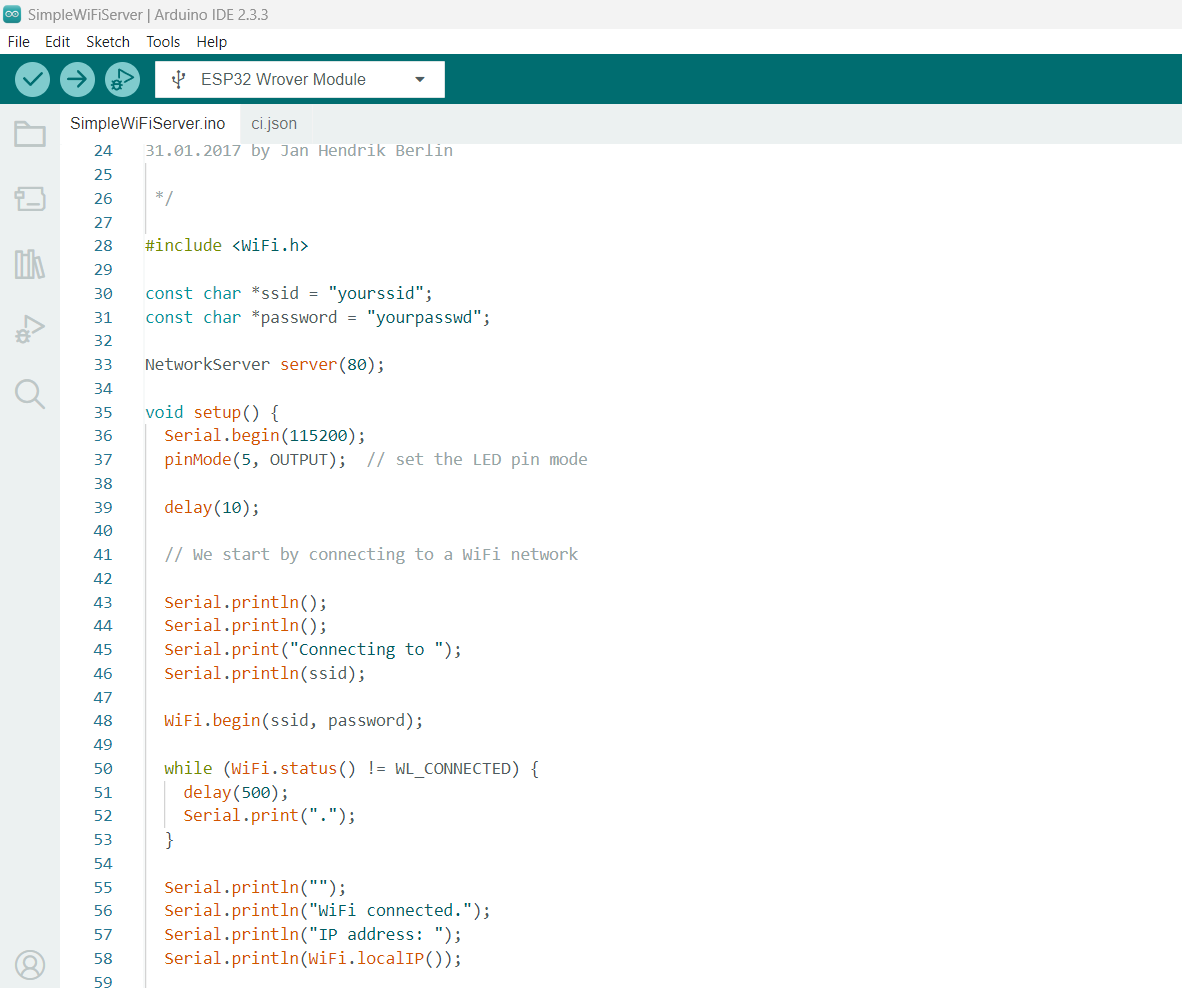Expand the ESP32 Wrover Module board dropdown arrow
Image resolution: width=1182 pixels, height=988 pixels.
tap(420, 79)
